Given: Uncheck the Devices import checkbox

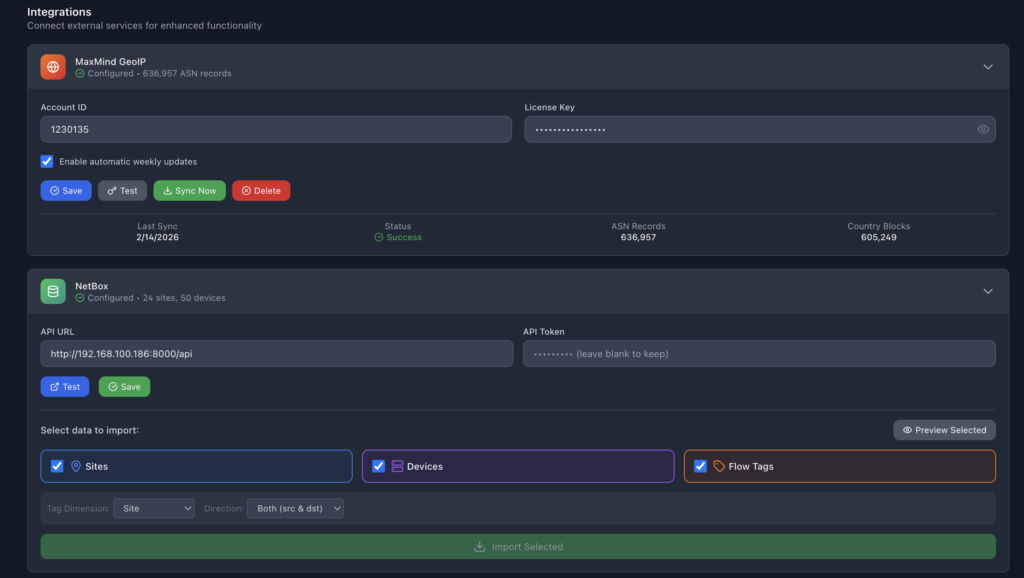Looking at the screenshot, I should 379,466.
